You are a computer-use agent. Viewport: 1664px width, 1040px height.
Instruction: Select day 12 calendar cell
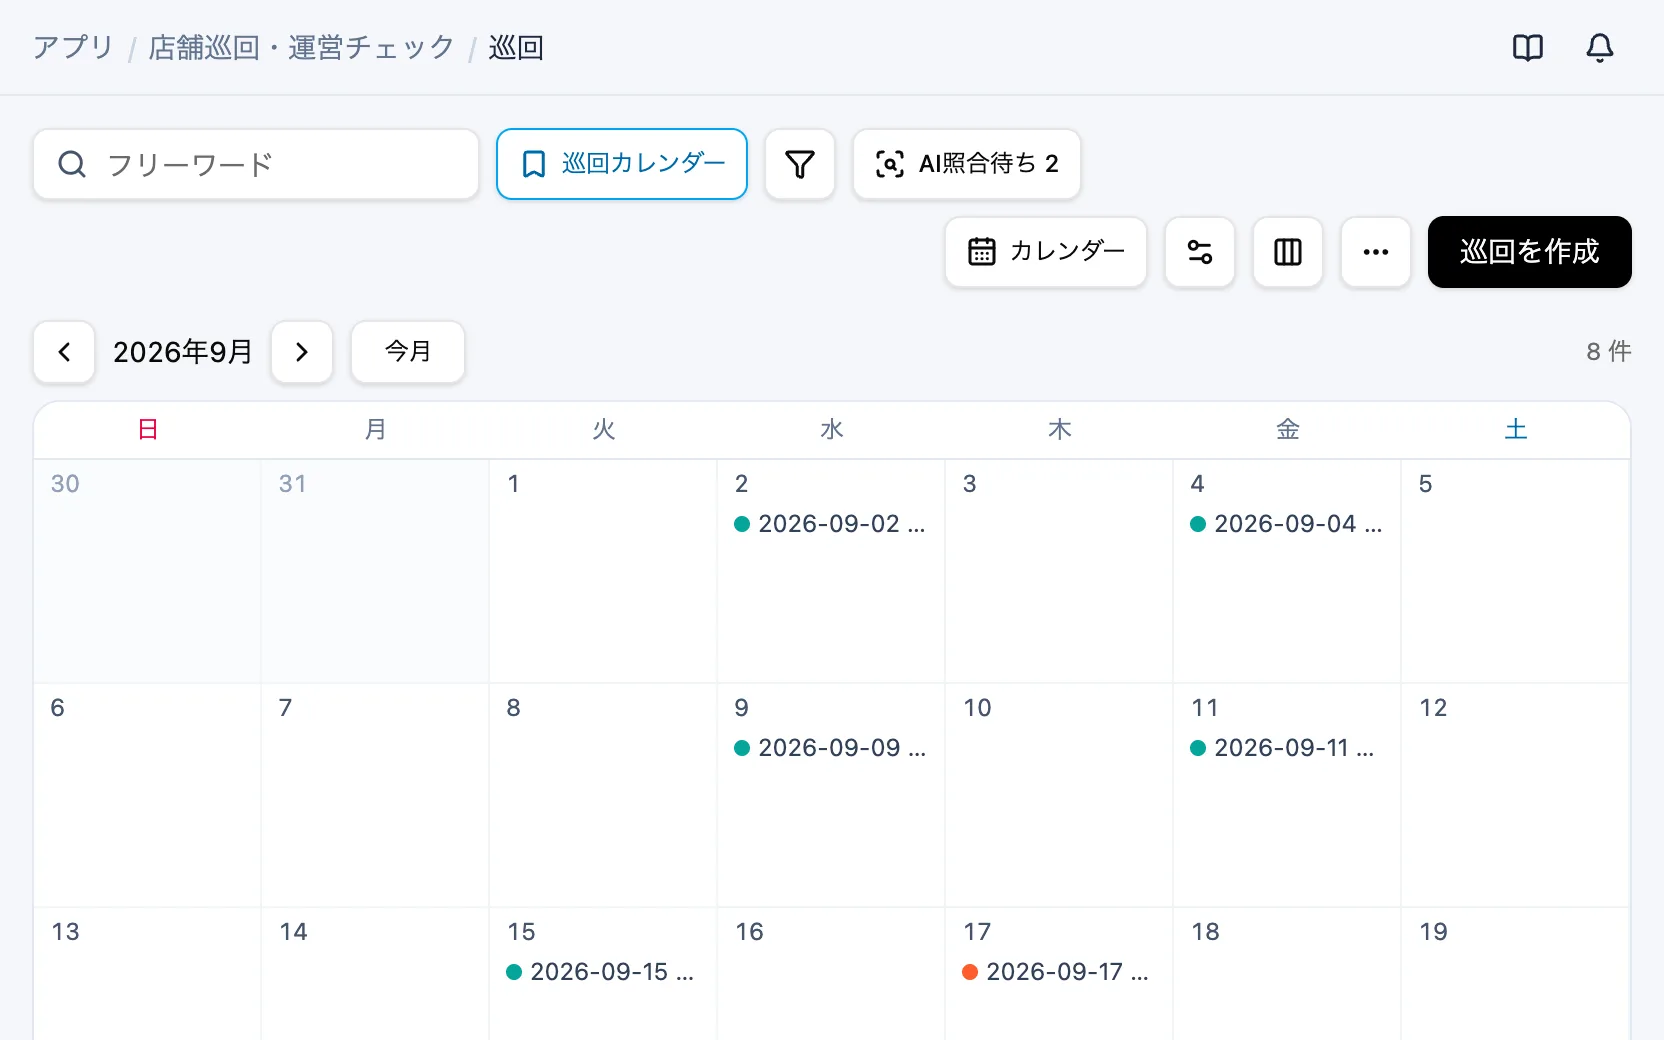click(x=1515, y=796)
